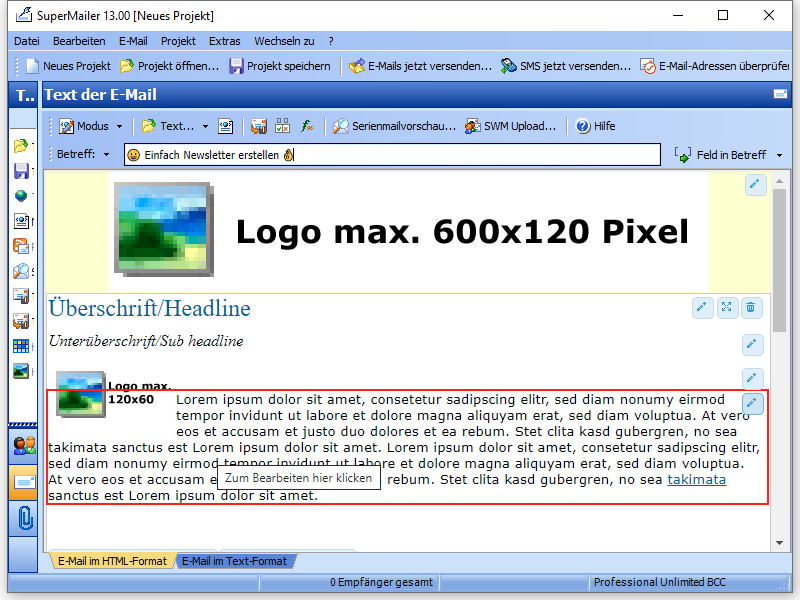Screen dimensions: 800x600
Task: Click the orange RSS feed icon in sidebar
Action: 21,246
